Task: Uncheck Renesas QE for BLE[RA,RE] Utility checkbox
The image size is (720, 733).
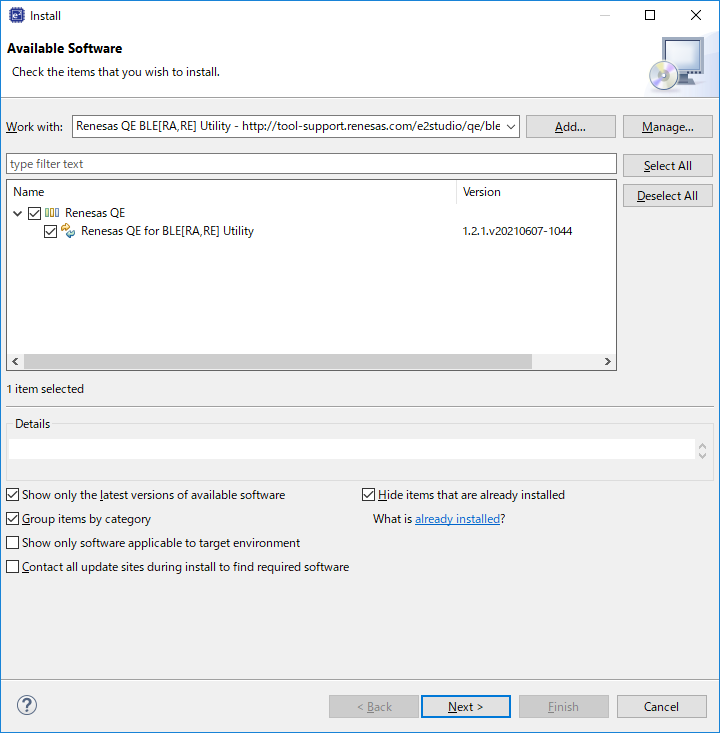Action: pos(51,231)
